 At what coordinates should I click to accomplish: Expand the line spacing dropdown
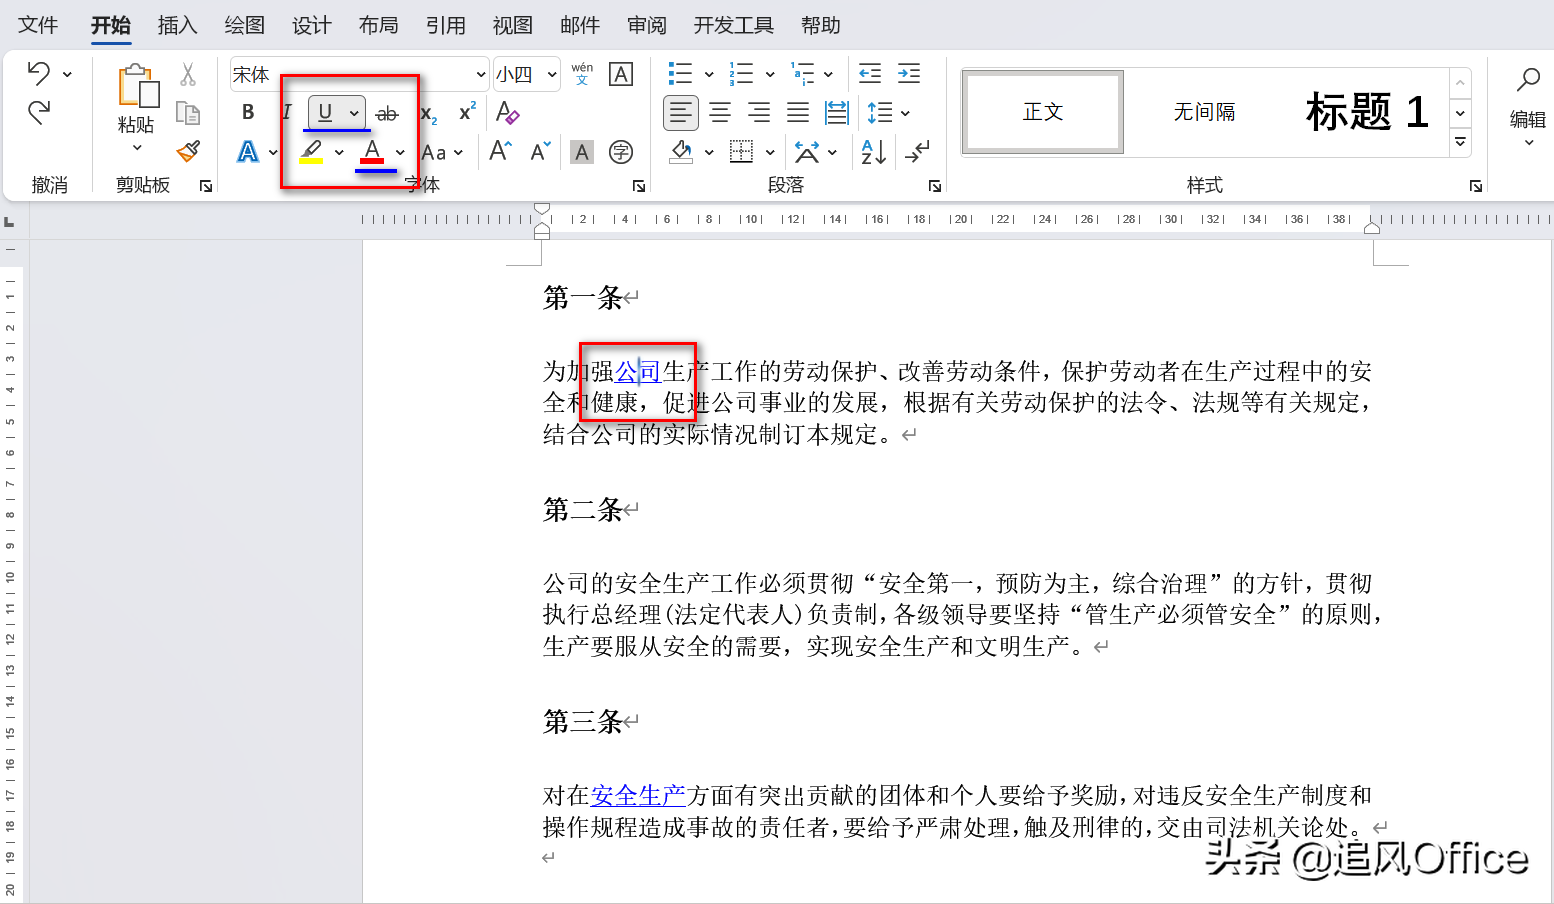pyautogui.click(x=905, y=113)
